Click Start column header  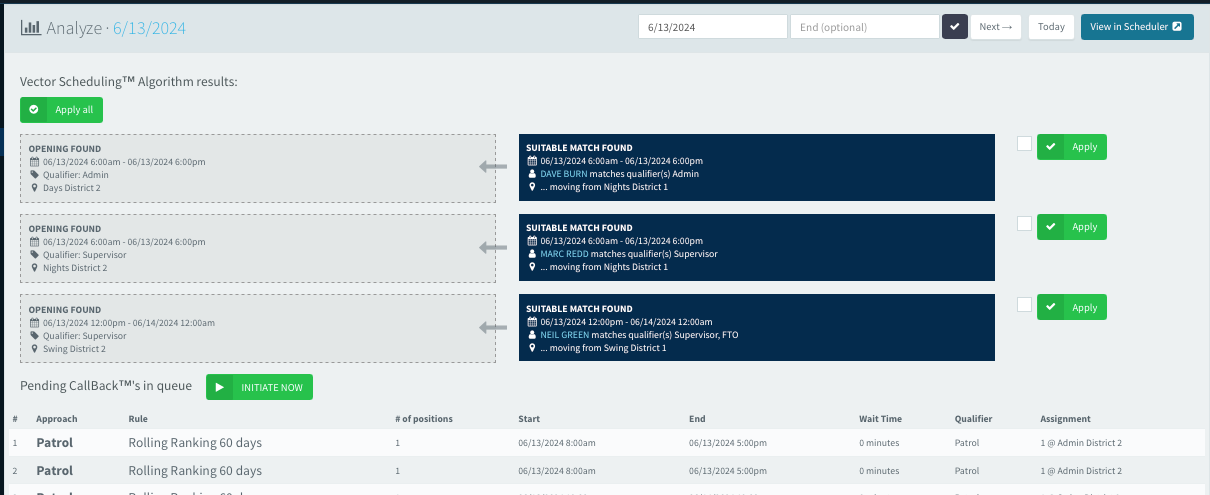(529, 419)
